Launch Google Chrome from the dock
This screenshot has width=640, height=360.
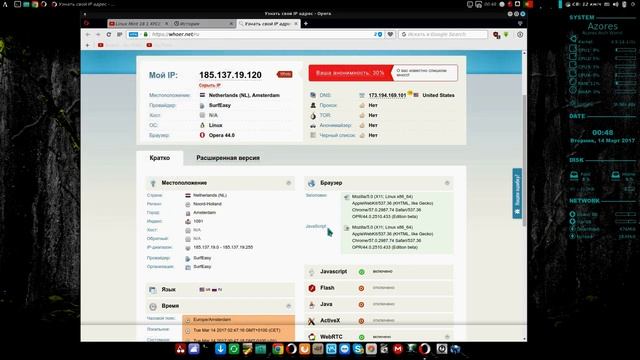pos(278,349)
